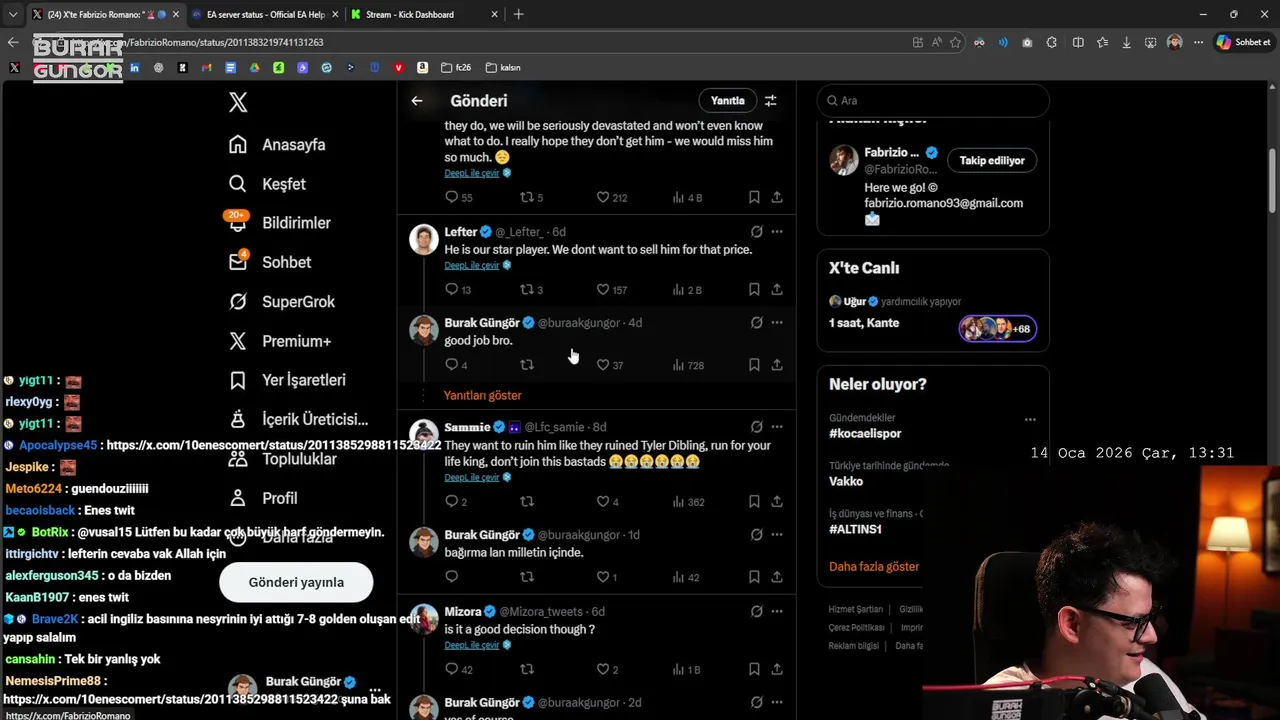Open more options on Lefter's tweet

pyautogui.click(x=777, y=231)
